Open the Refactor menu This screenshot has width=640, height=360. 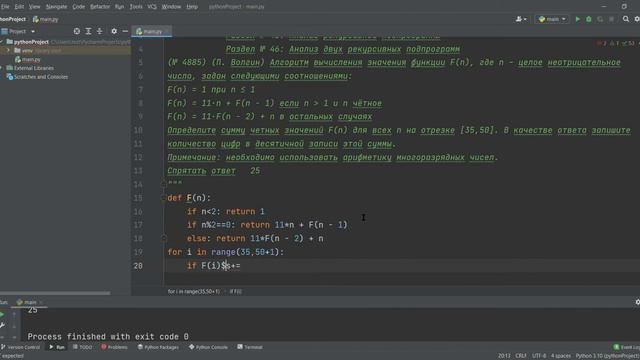[x=100, y=7]
